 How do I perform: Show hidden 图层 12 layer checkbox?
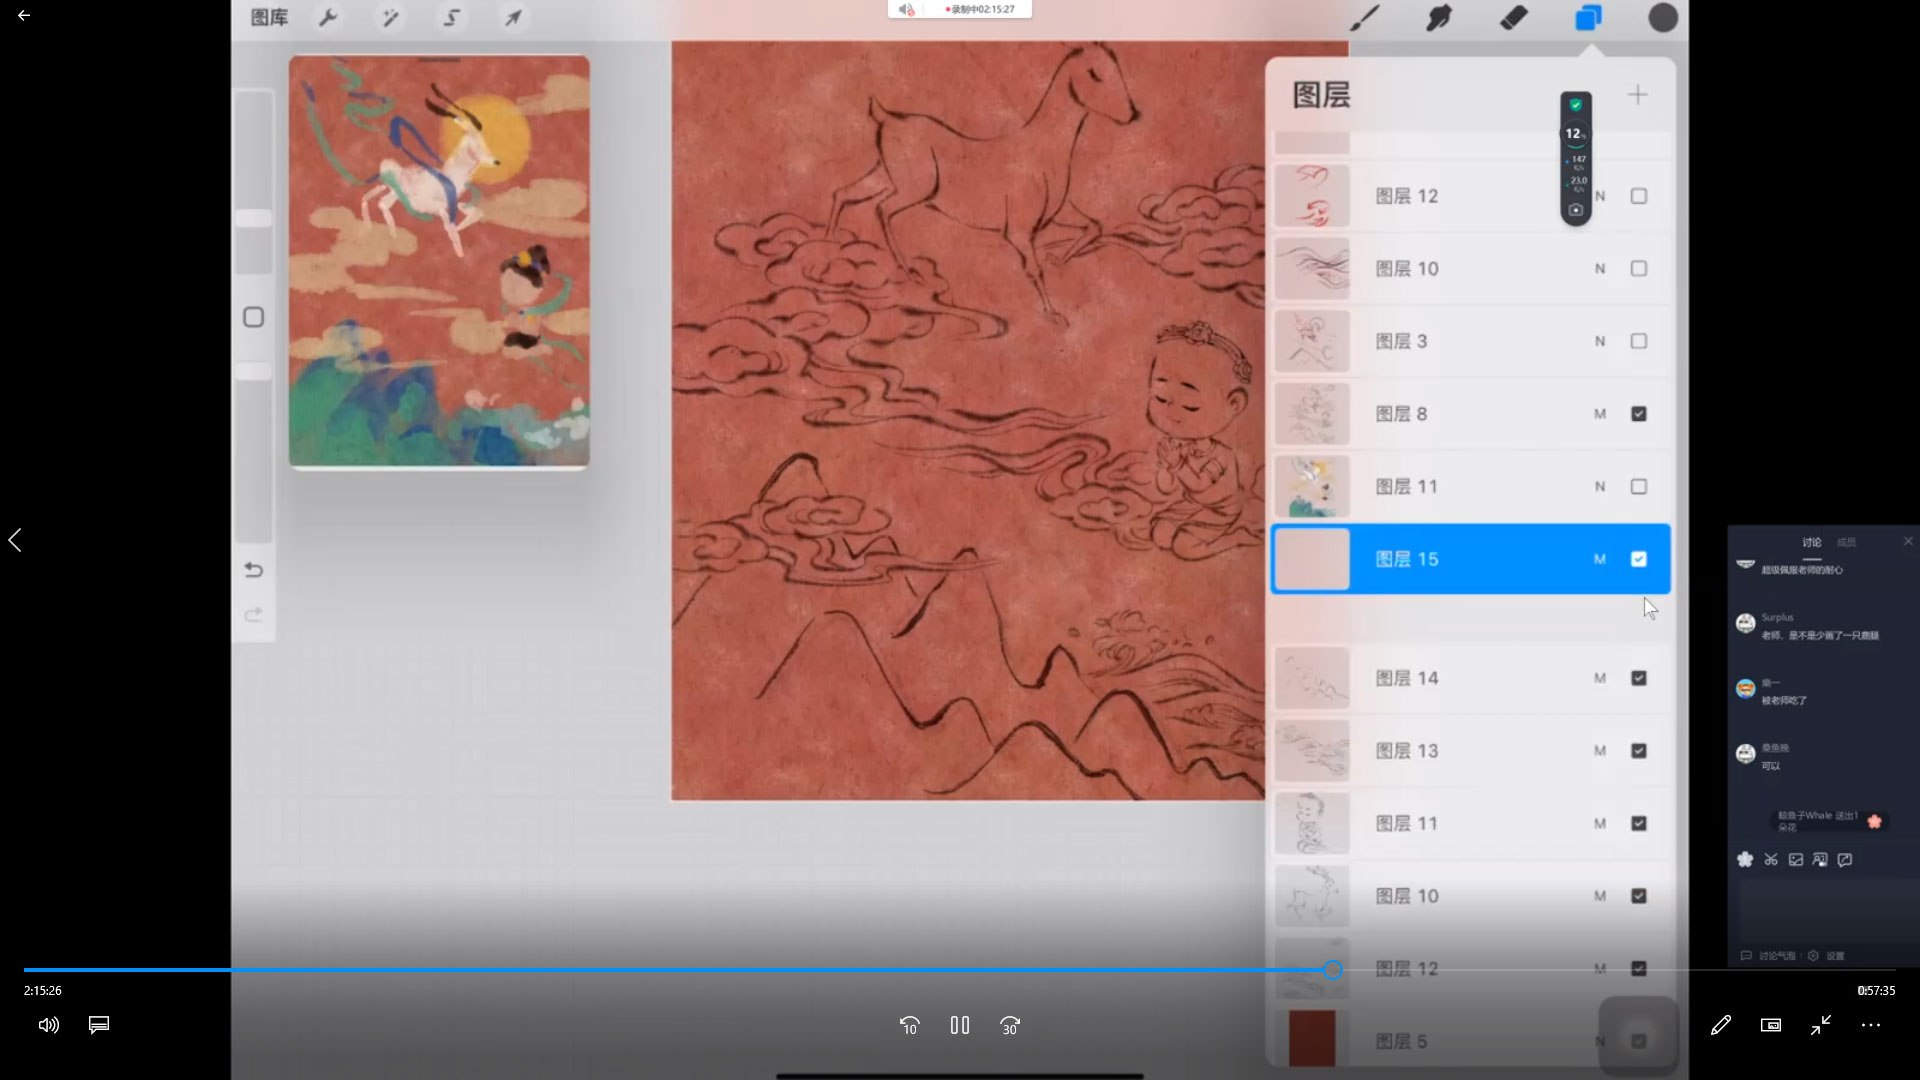[1638, 196]
